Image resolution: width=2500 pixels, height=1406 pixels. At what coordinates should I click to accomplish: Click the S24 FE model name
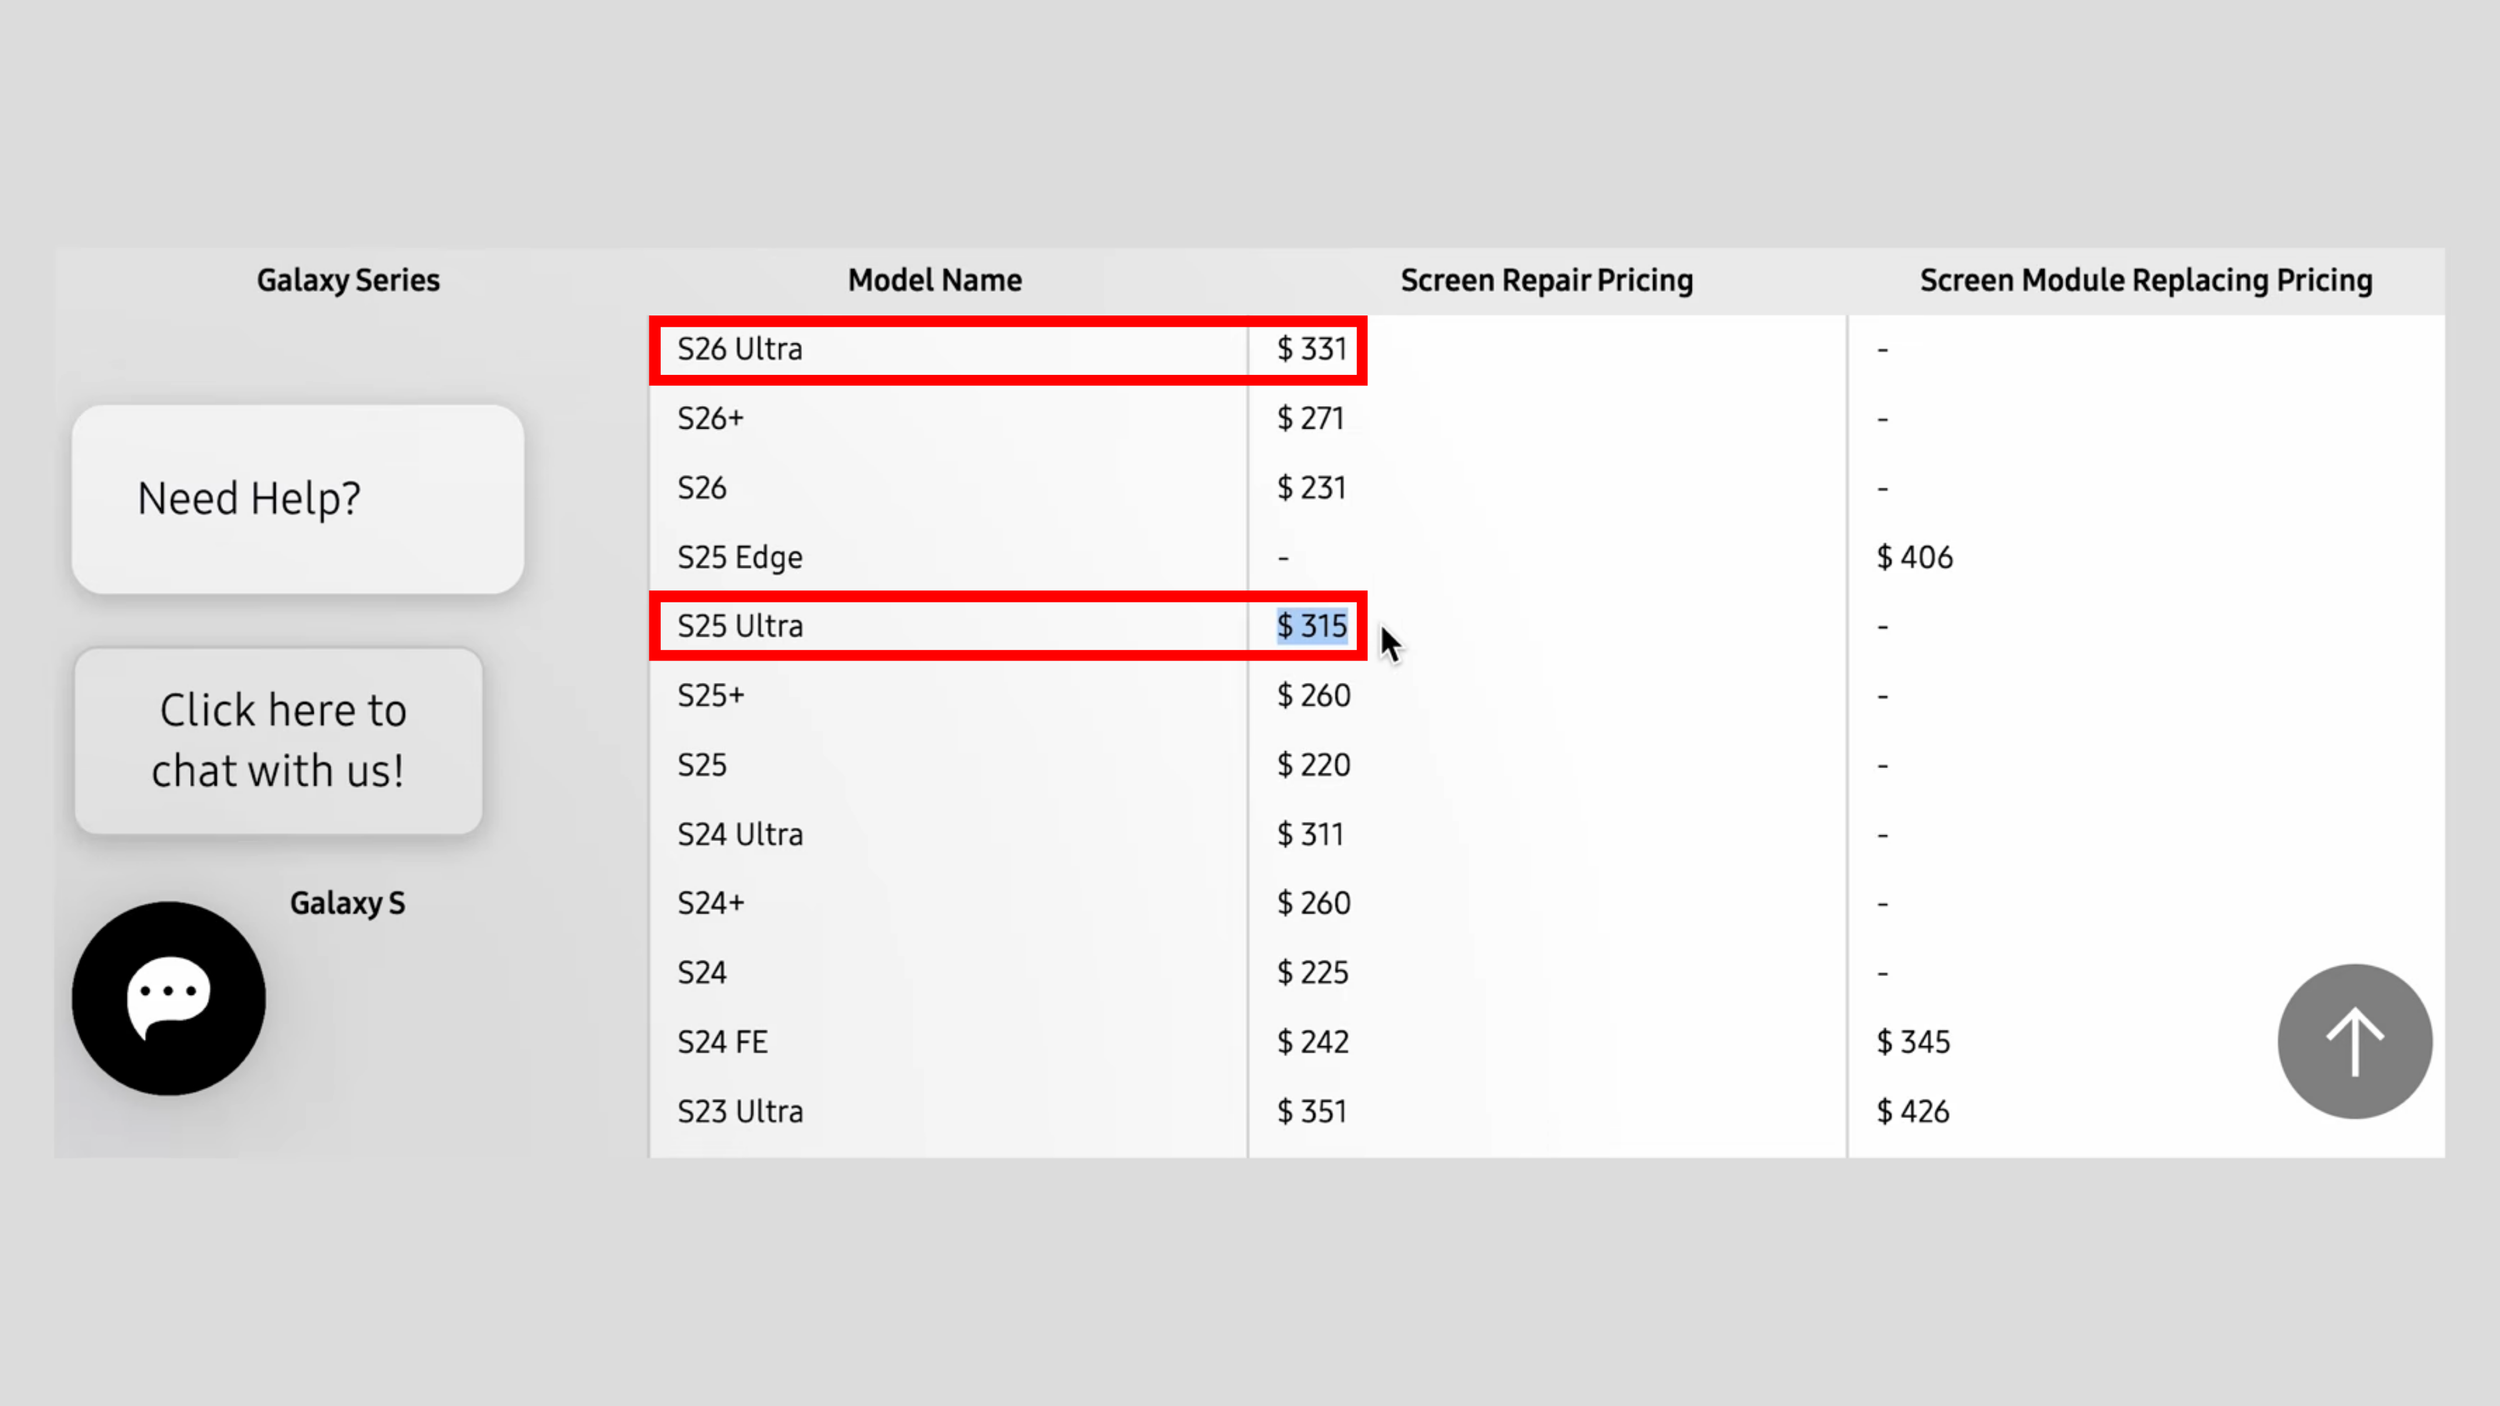click(x=722, y=1042)
